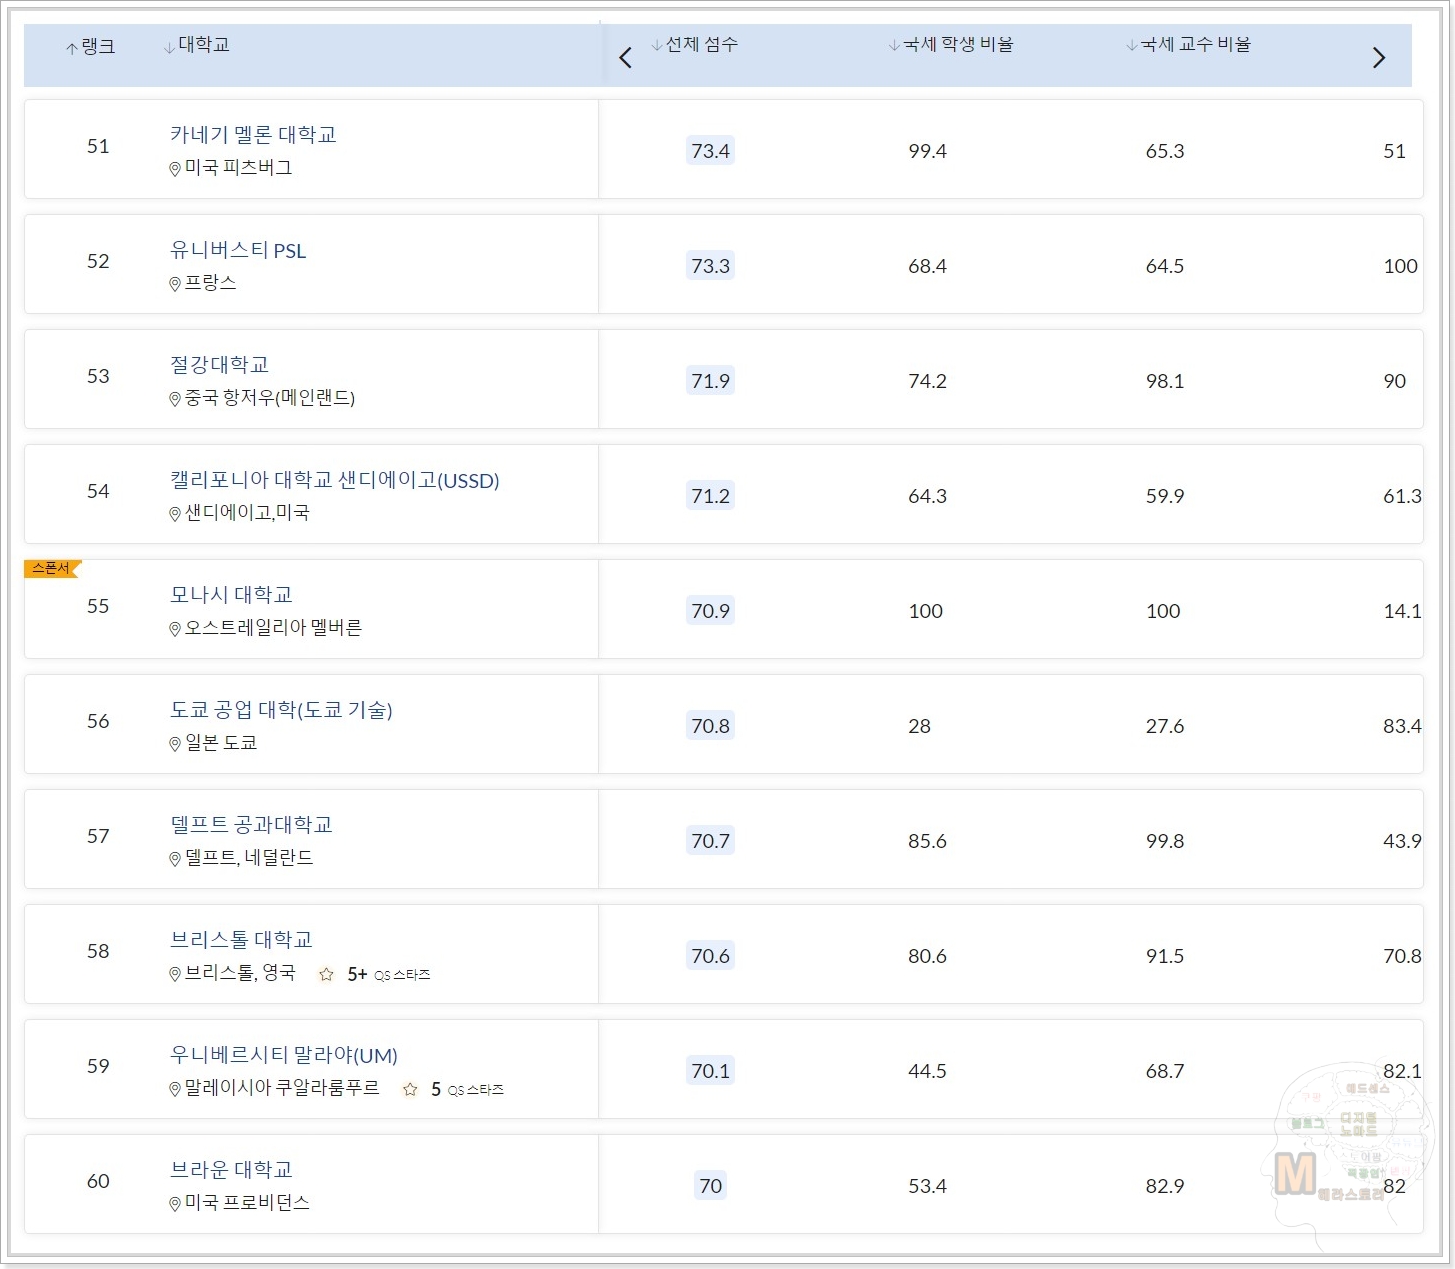Click location pin beside 오스트레일리아 멜버른
This screenshot has width=1455, height=1269.
[175, 629]
